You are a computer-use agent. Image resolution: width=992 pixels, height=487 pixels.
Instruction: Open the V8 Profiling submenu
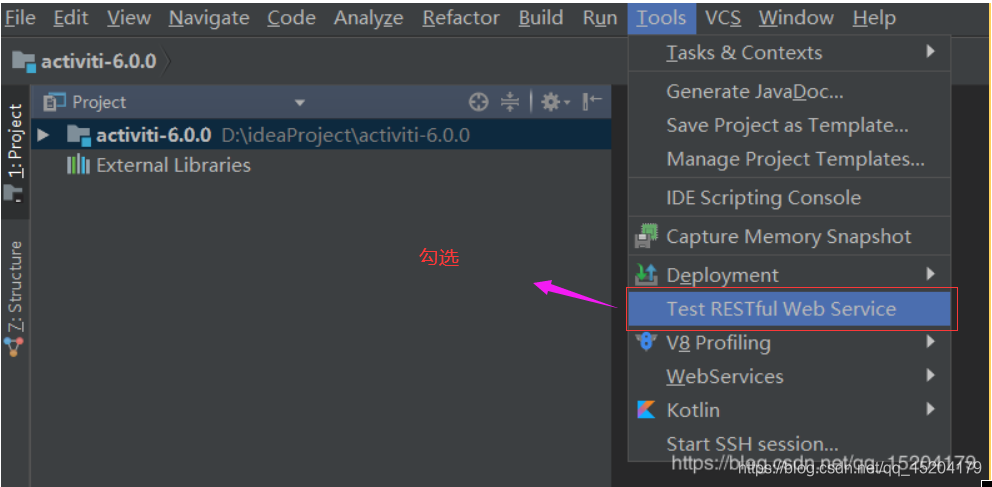click(789, 343)
